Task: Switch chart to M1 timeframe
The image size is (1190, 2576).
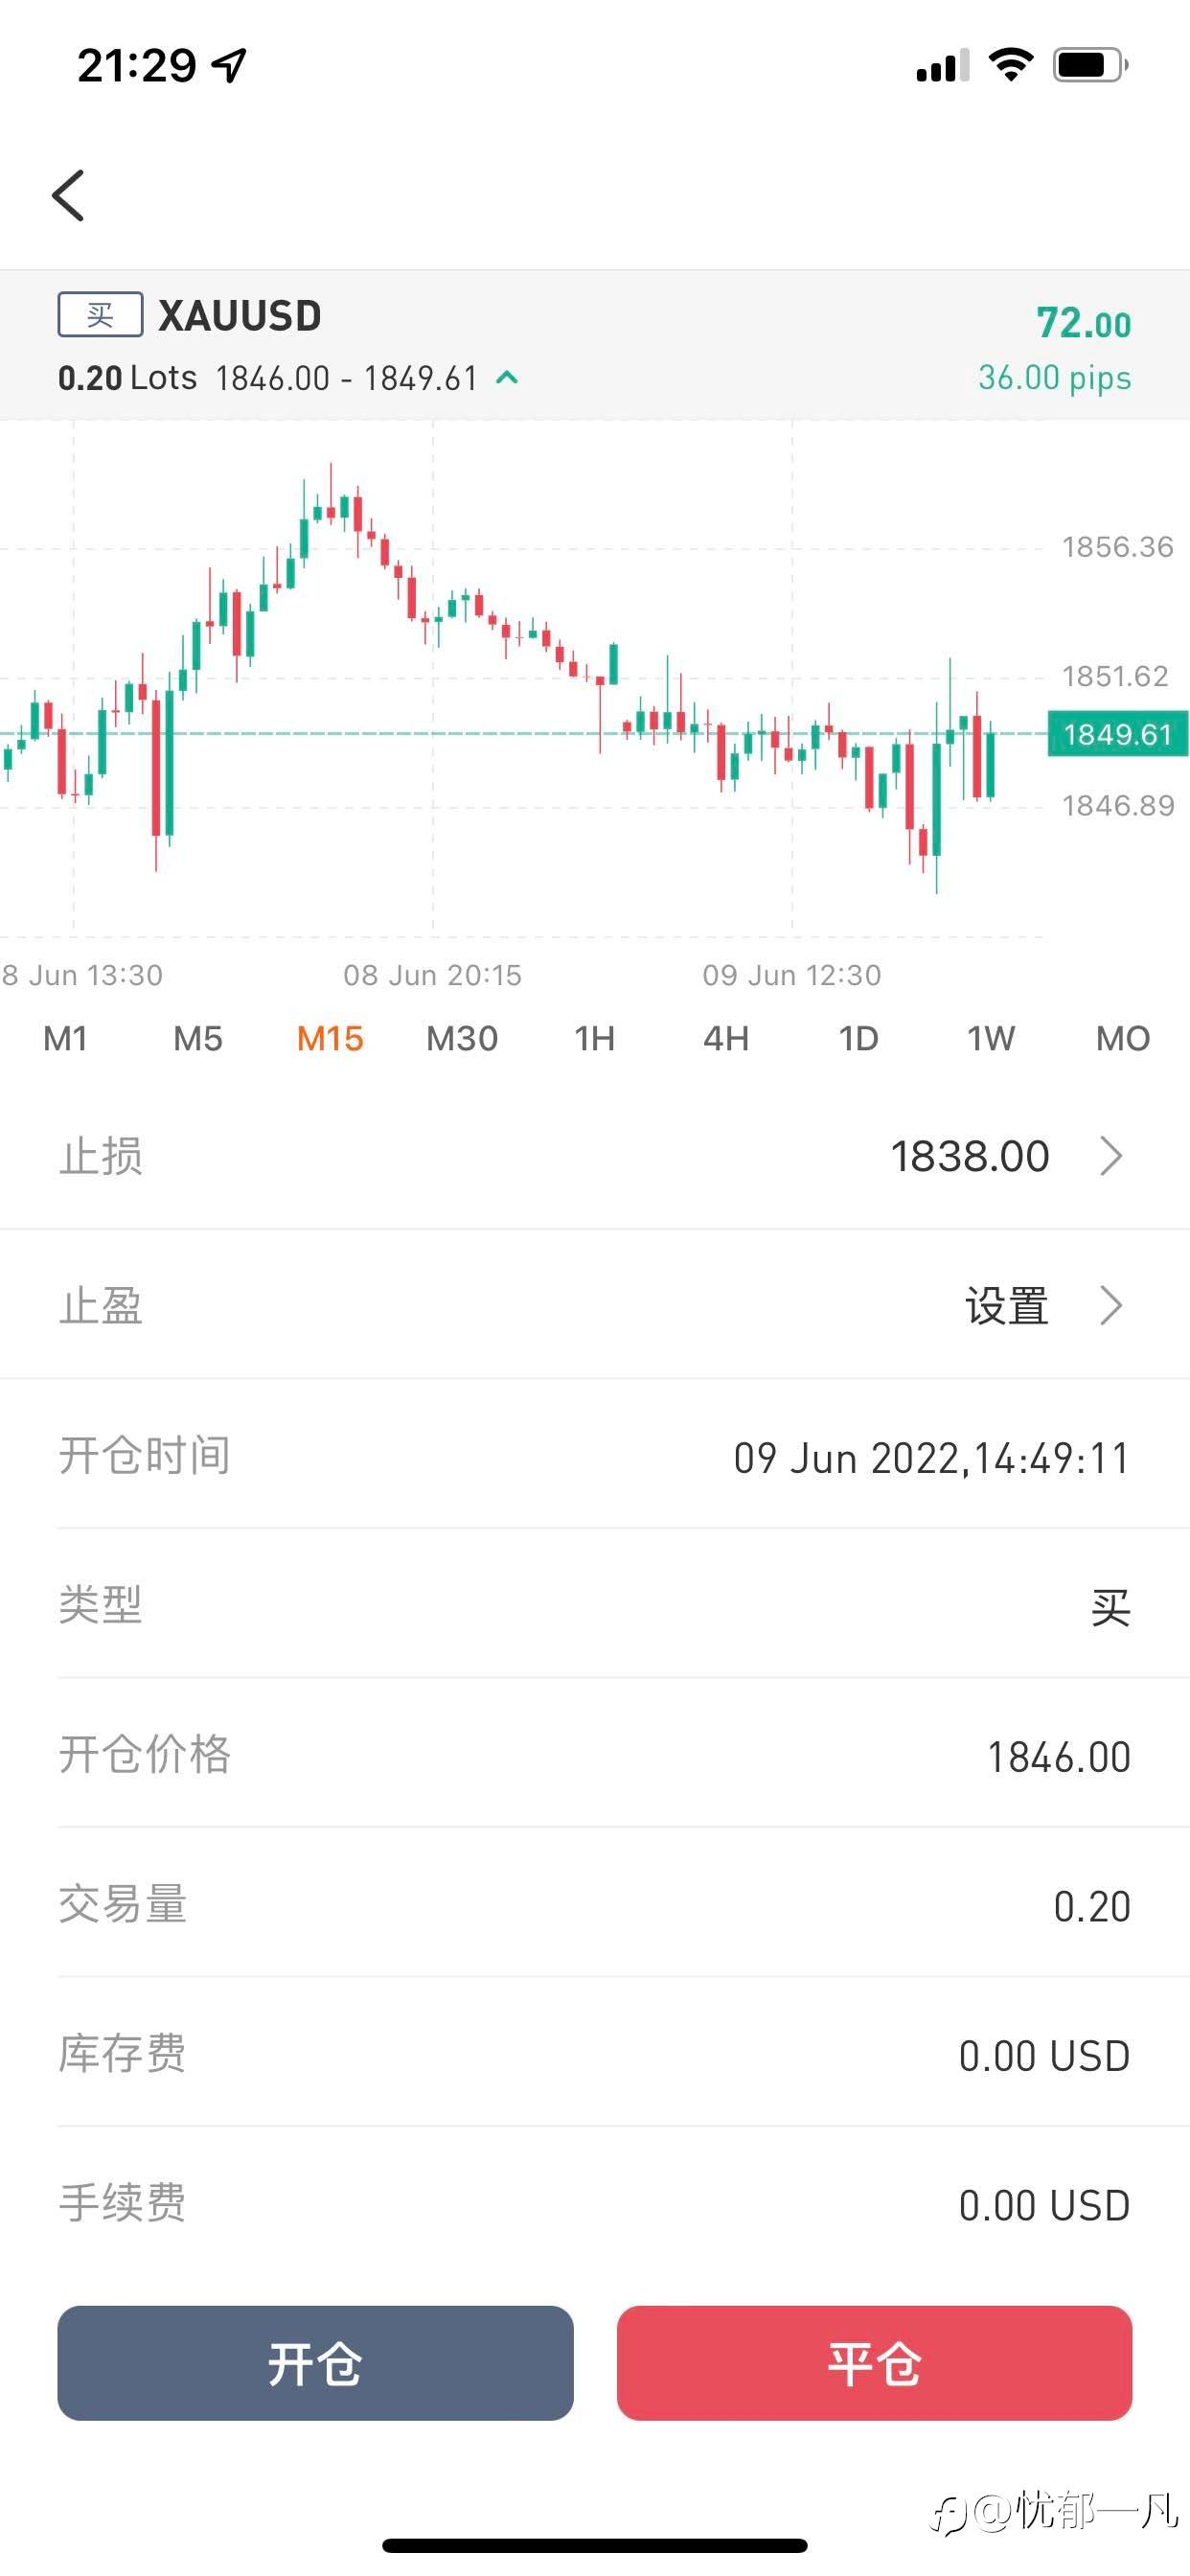Action: (x=65, y=1039)
